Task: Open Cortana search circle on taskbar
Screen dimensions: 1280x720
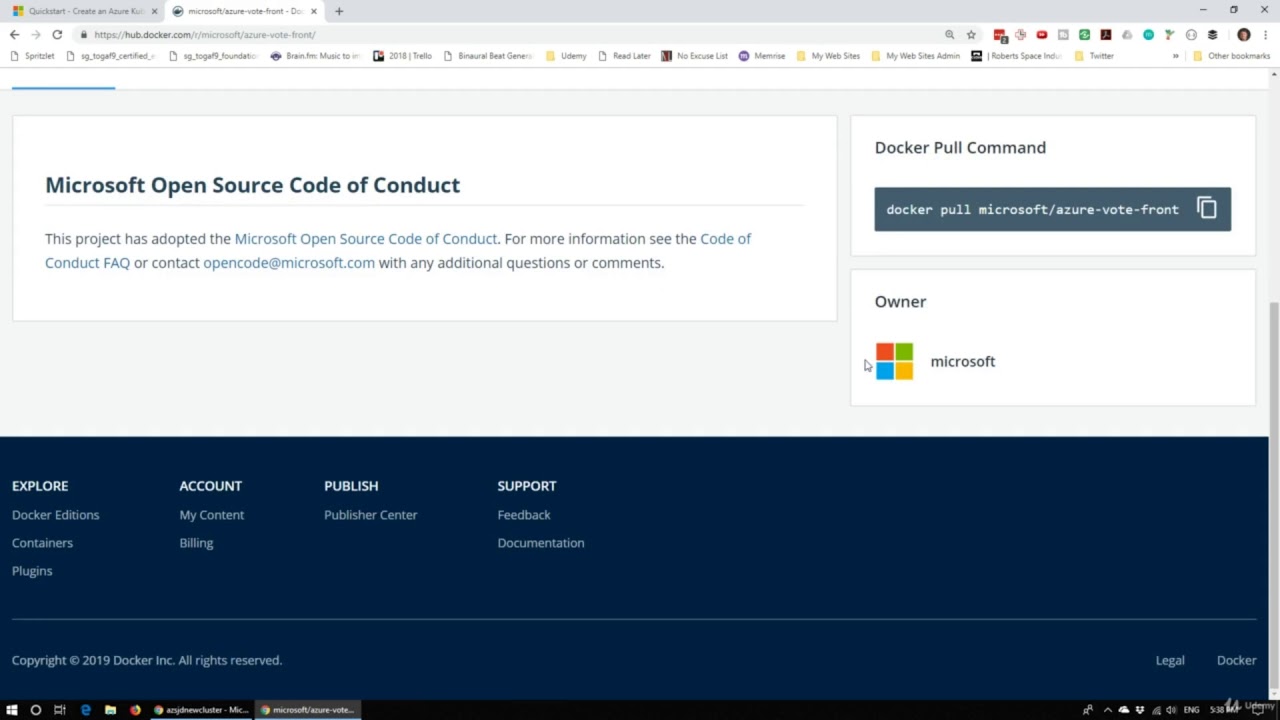Action: point(36,710)
